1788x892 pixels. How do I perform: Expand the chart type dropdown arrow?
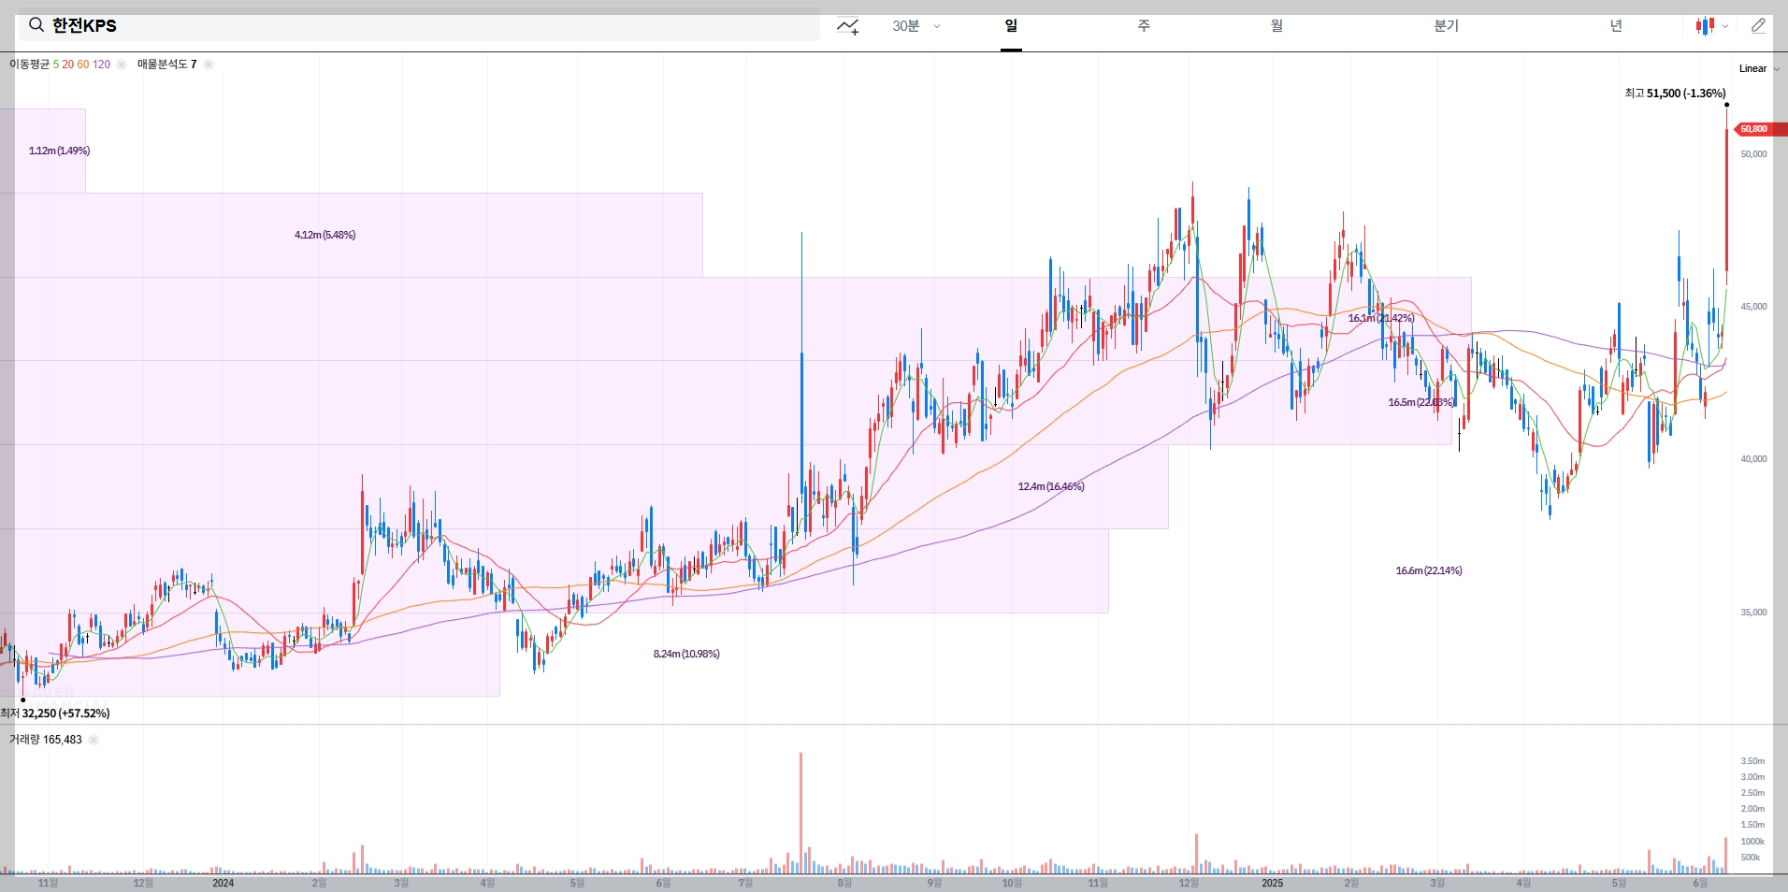tap(1725, 27)
